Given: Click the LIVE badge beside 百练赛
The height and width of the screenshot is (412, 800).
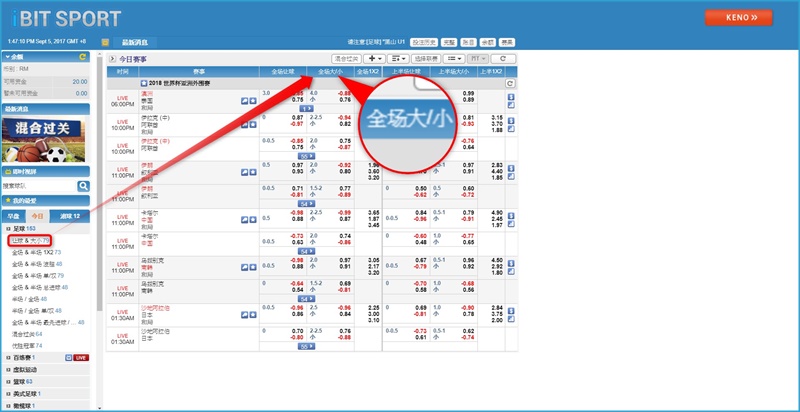Looking at the screenshot, I should 81,357.
